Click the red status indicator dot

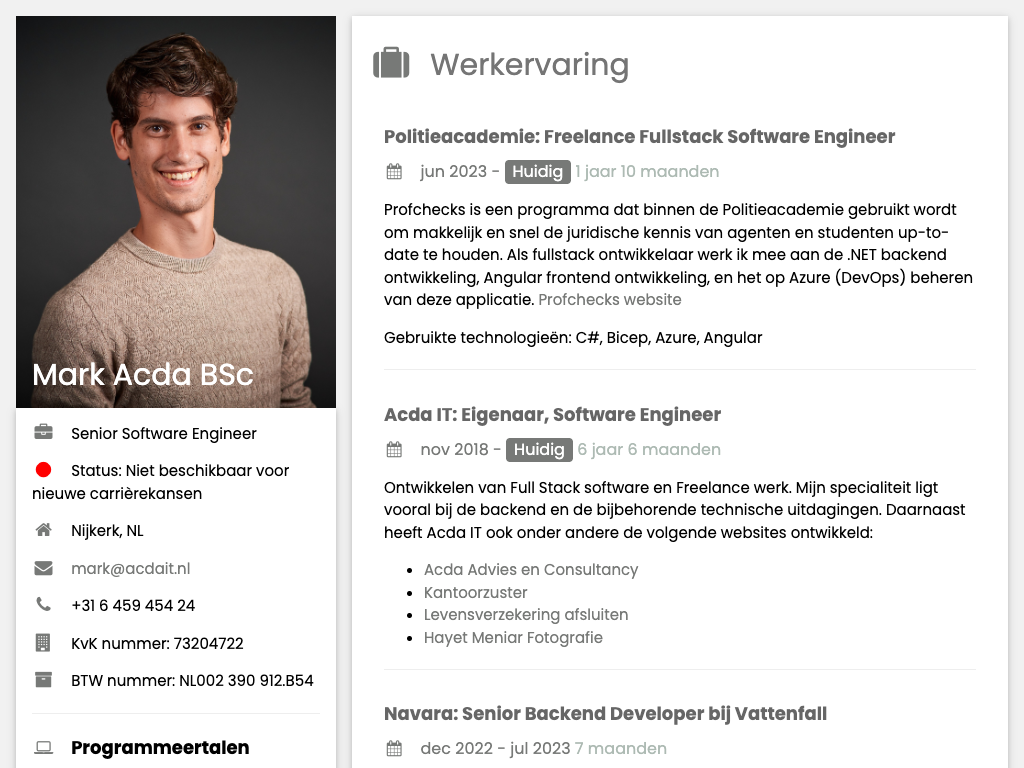43,470
